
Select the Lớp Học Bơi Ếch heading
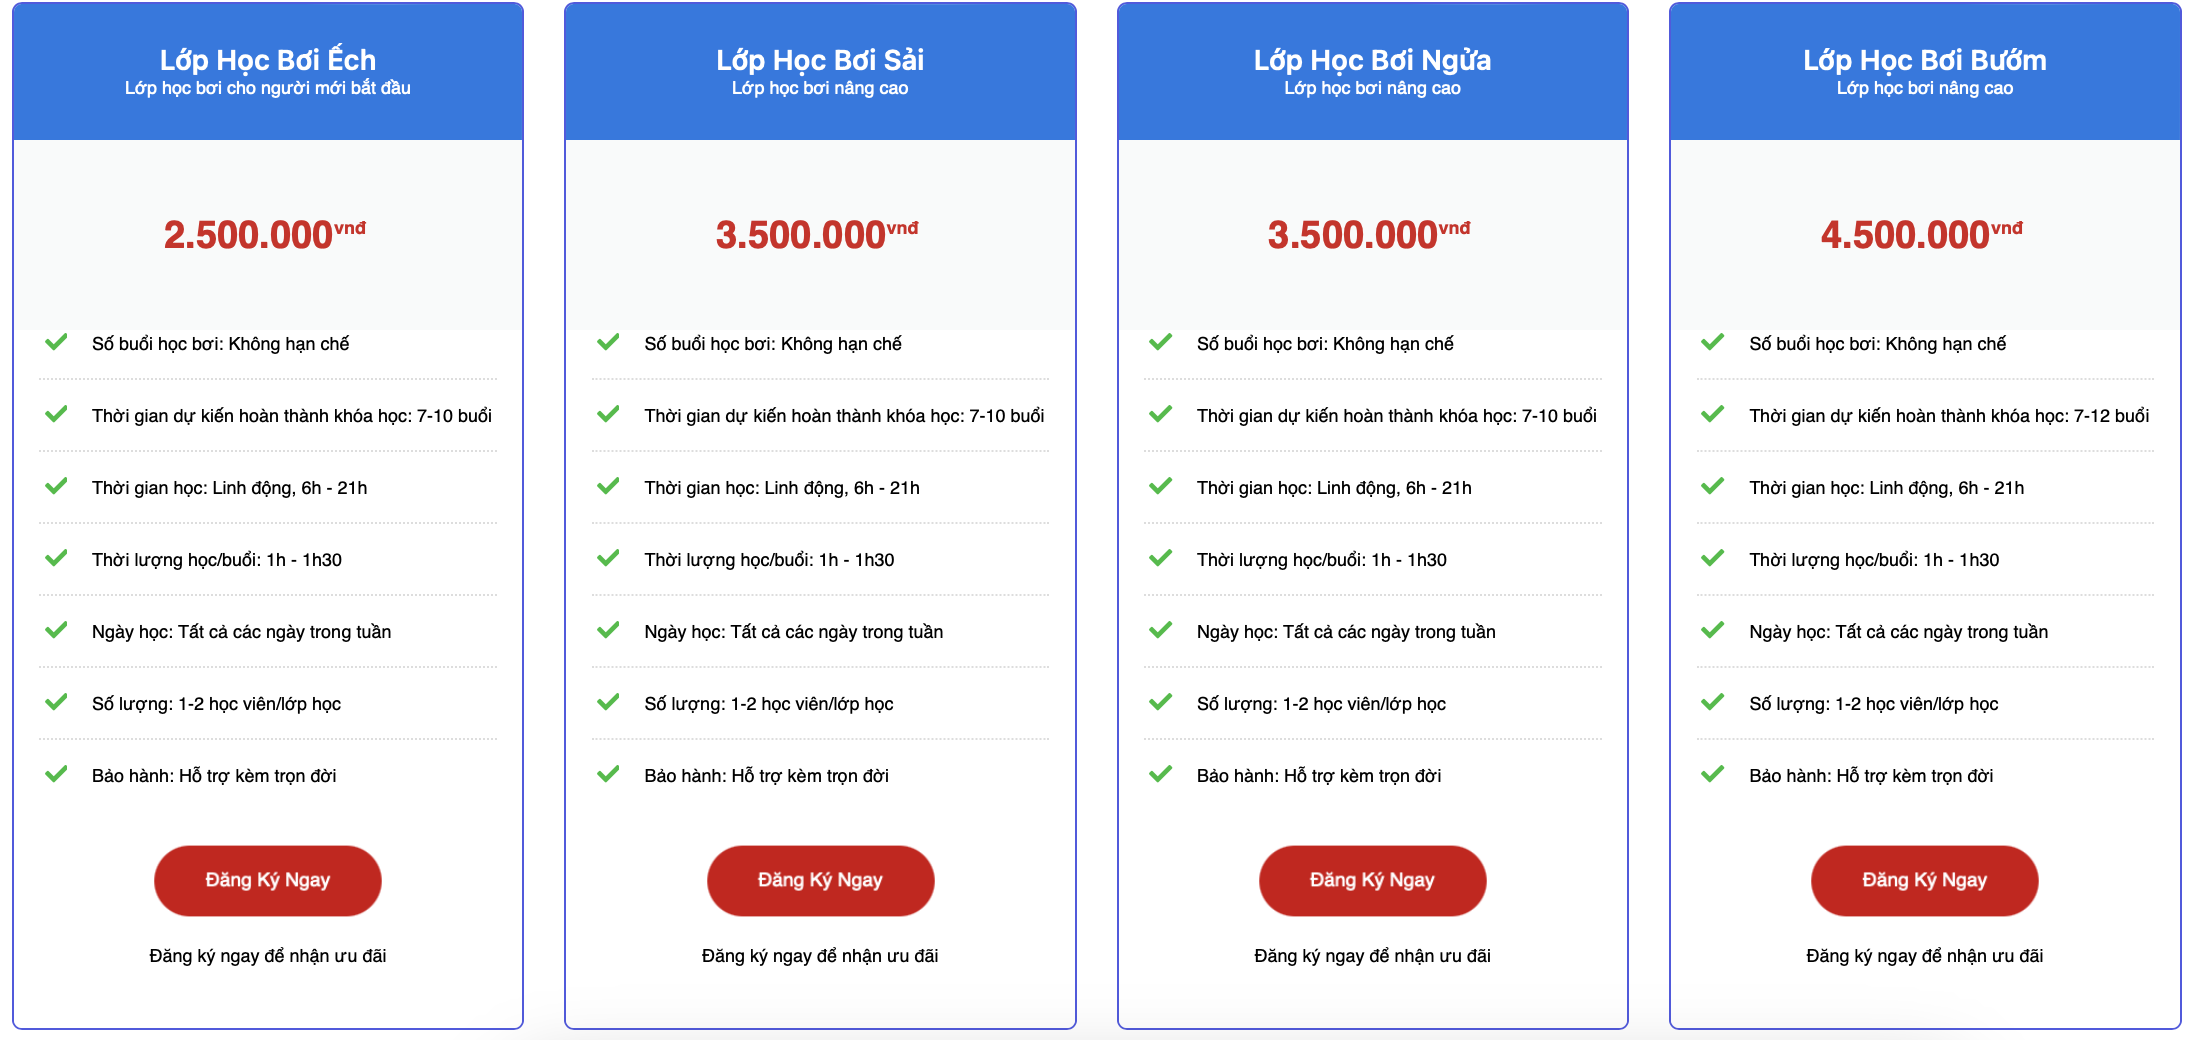267,60
